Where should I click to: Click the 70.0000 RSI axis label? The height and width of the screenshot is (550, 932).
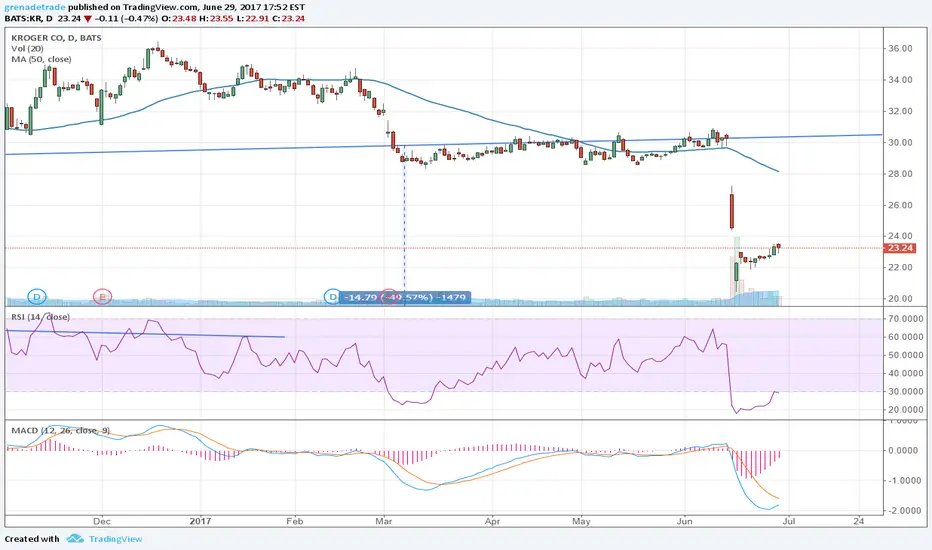pos(904,319)
